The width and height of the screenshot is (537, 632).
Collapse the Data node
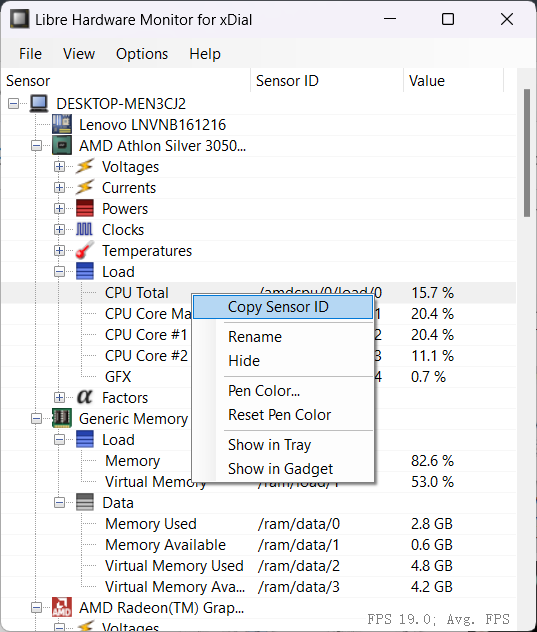59,502
